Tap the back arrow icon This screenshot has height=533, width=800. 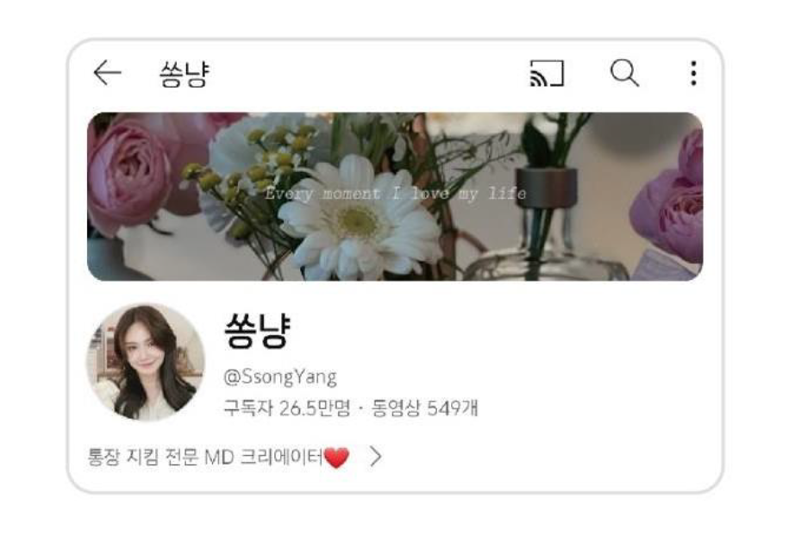pyautogui.click(x=107, y=72)
